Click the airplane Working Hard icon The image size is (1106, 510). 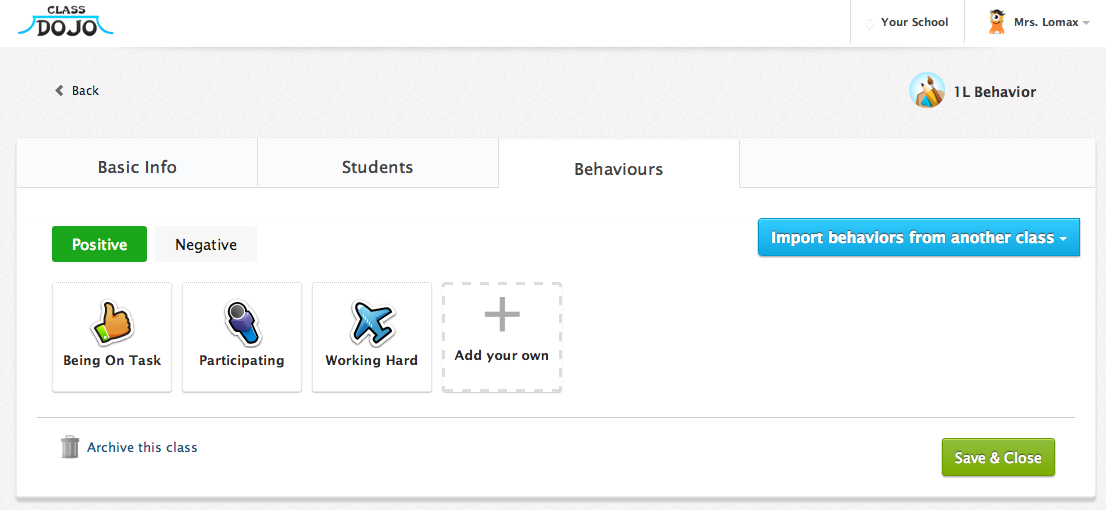[x=372, y=323]
